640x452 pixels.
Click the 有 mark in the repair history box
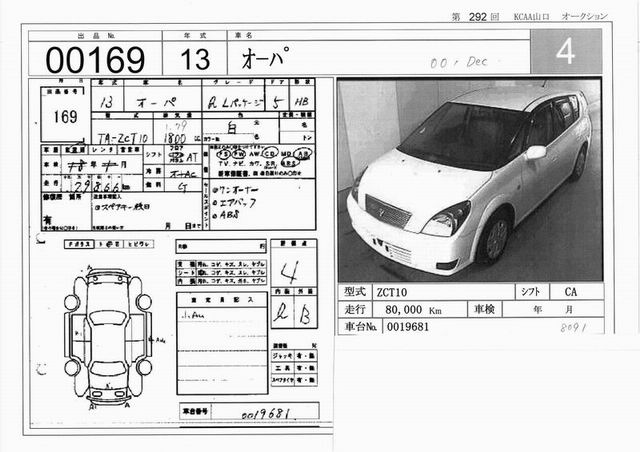(x=47, y=220)
